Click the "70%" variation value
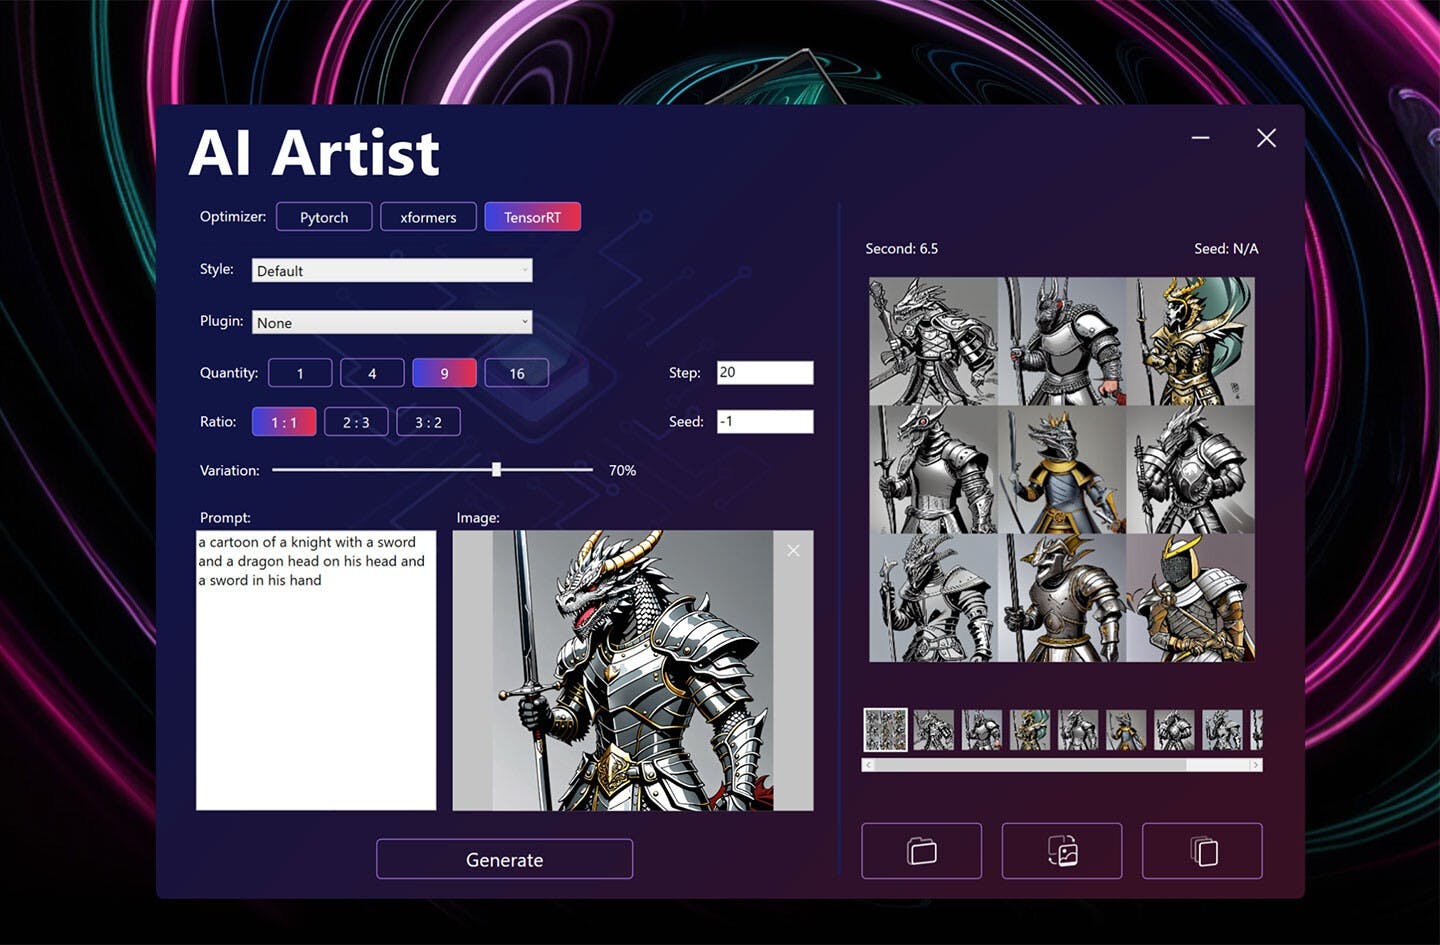This screenshot has width=1440, height=945. pyautogui.click(x=622, y=470)
